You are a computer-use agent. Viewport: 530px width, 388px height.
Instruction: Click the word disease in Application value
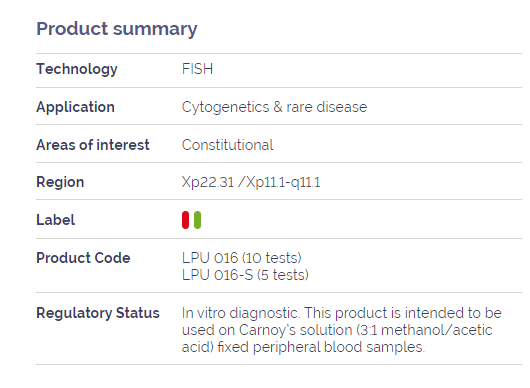point(342,107)
